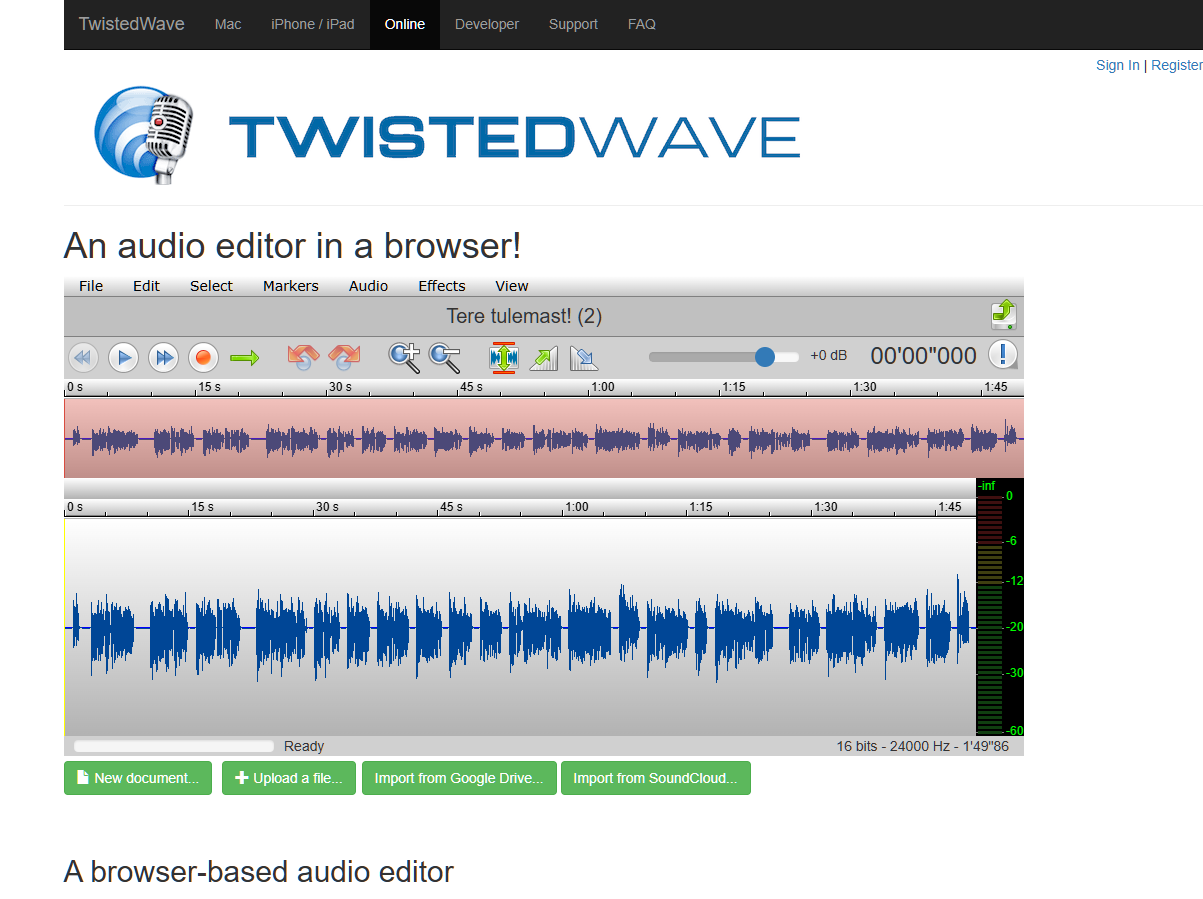Click the green arrow toolbar icon

(x=244, y=357)
